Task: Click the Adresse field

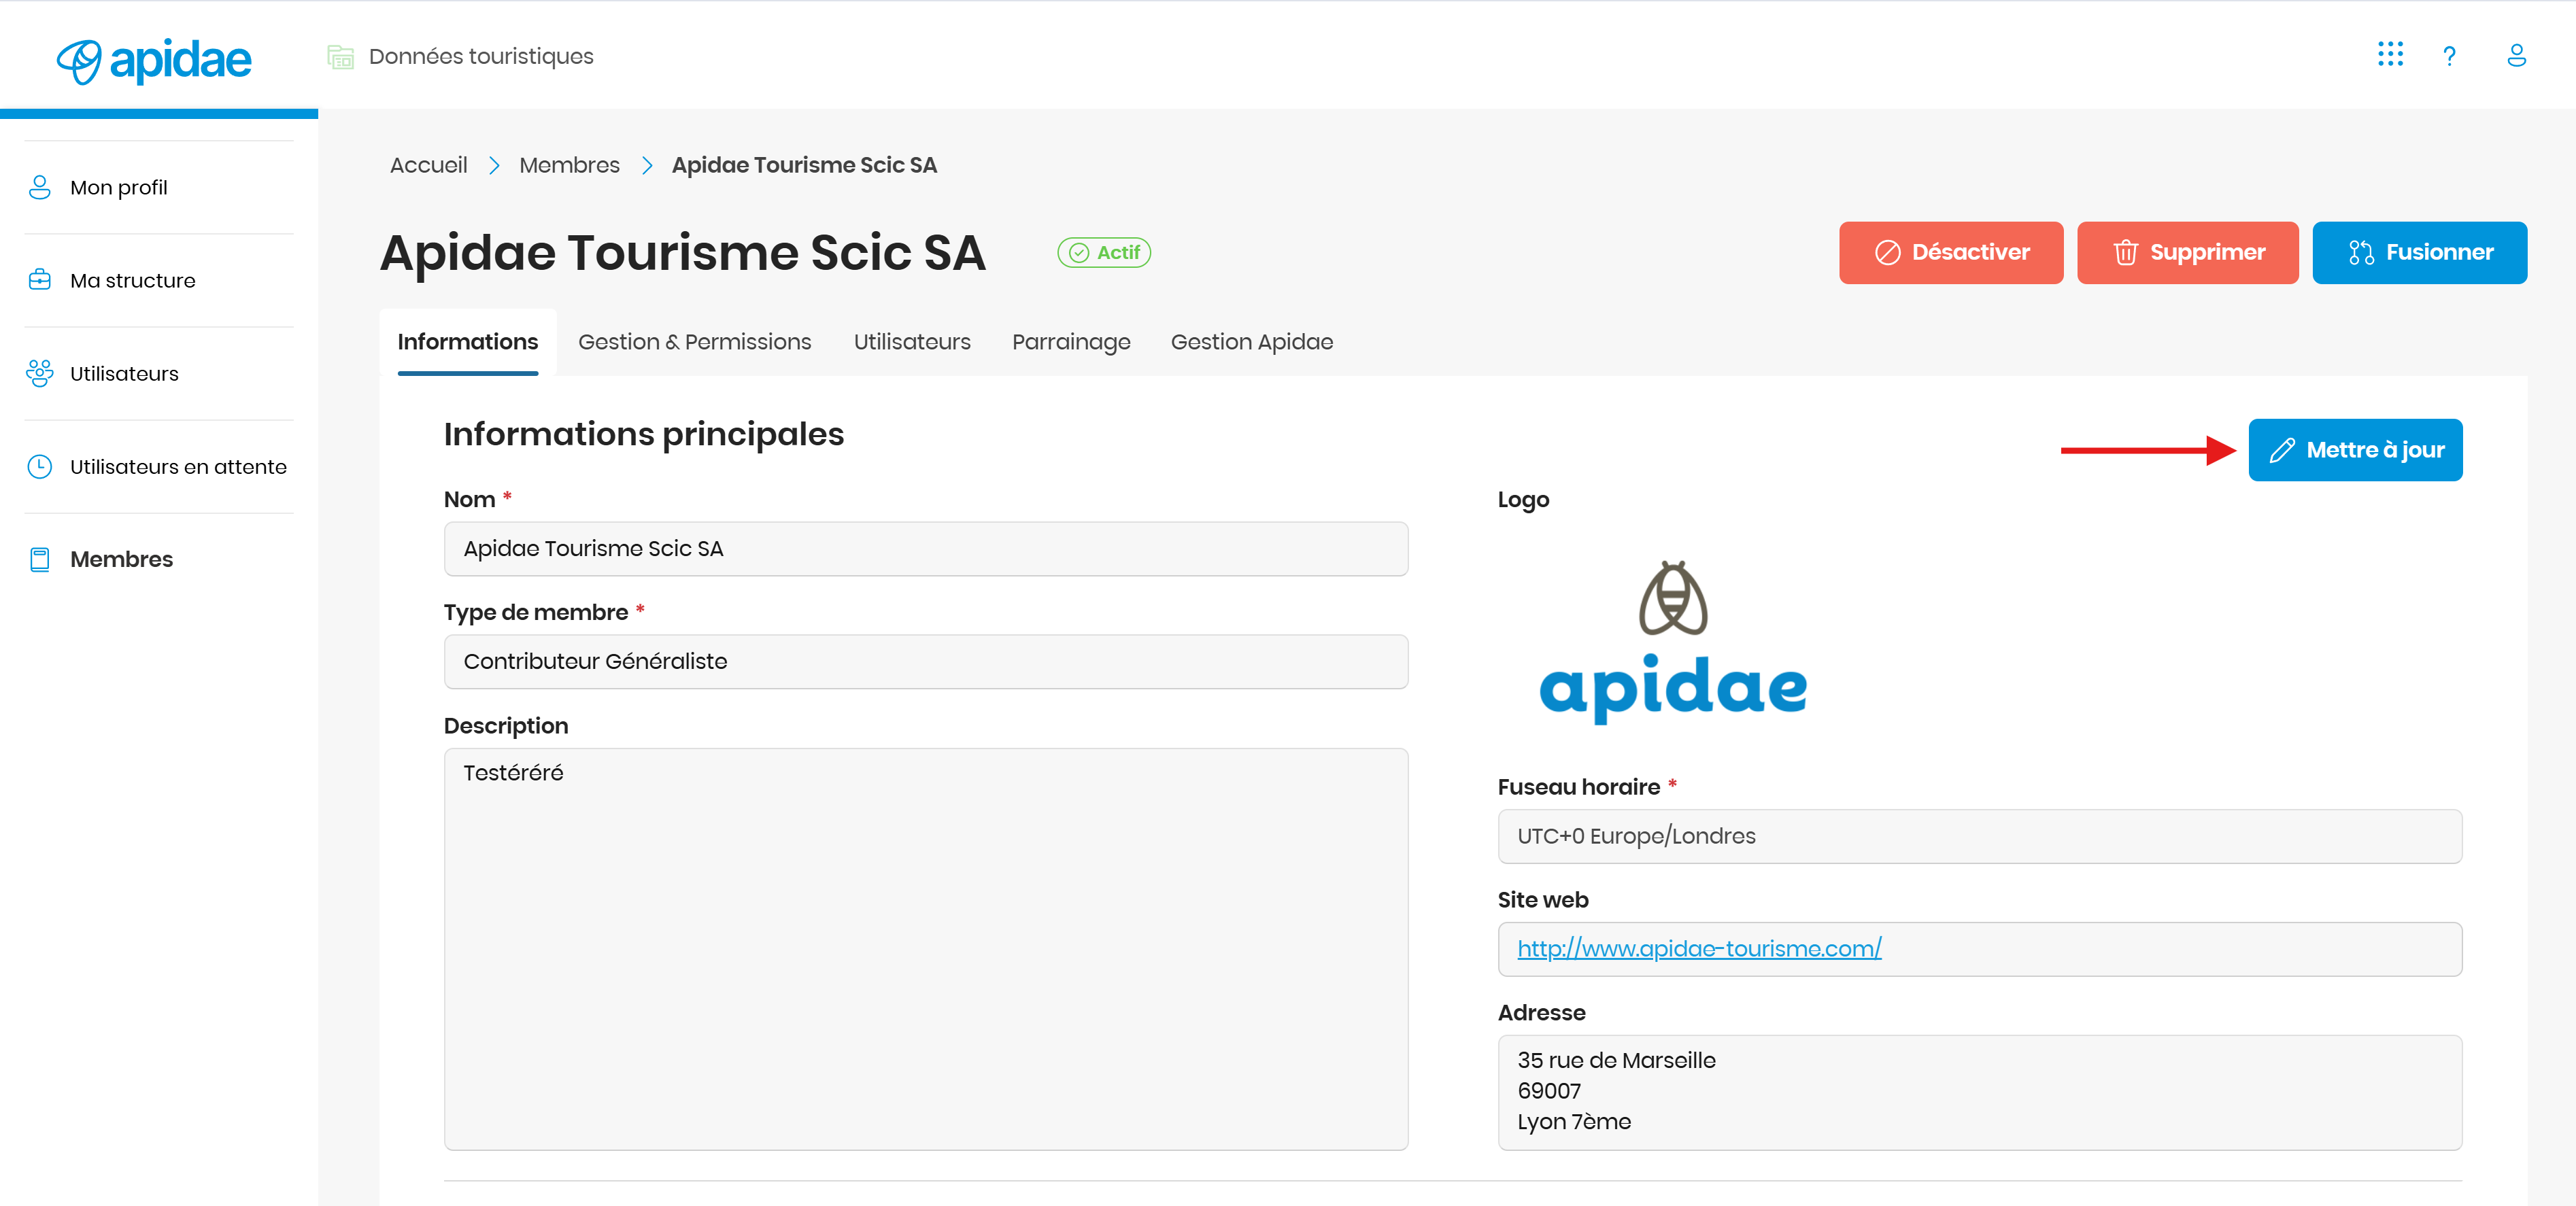Action: click(x=1980, y=1092)
